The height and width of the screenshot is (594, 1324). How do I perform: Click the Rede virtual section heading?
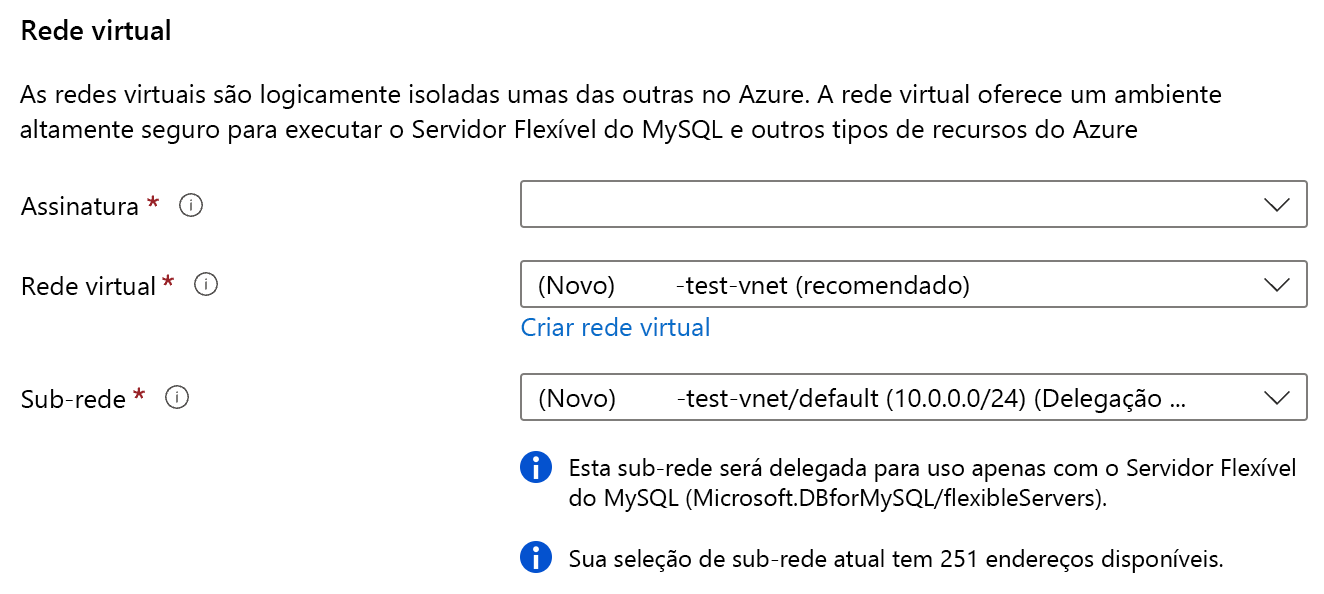tap(93, 30)
